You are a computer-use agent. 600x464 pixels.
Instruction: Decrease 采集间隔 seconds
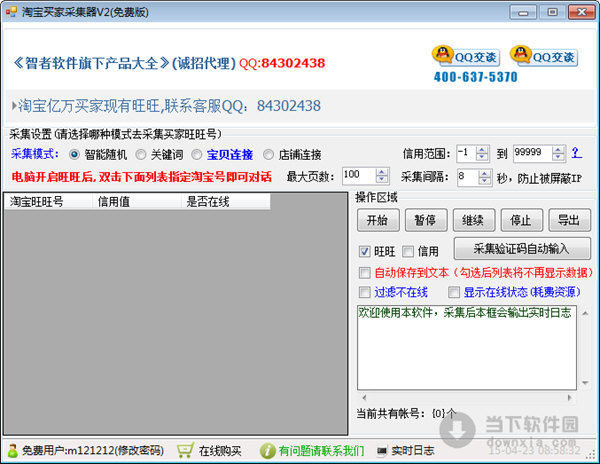485,181
